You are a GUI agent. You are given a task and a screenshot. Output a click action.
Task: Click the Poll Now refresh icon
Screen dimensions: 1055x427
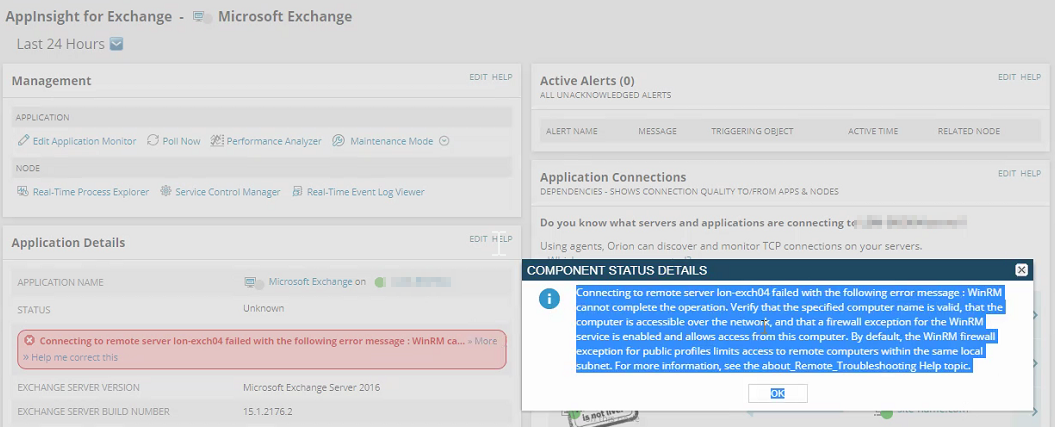point(153,141)
